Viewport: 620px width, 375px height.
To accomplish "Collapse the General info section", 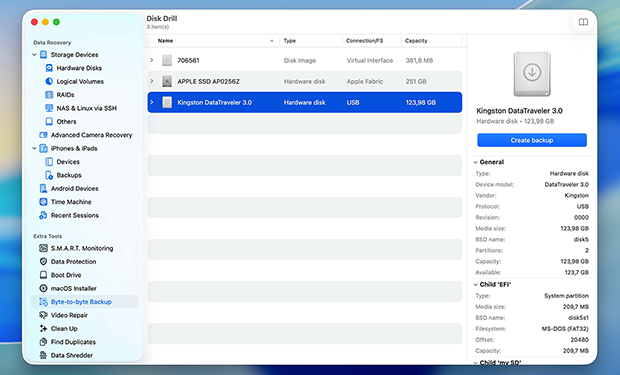I will coord(476,162).
